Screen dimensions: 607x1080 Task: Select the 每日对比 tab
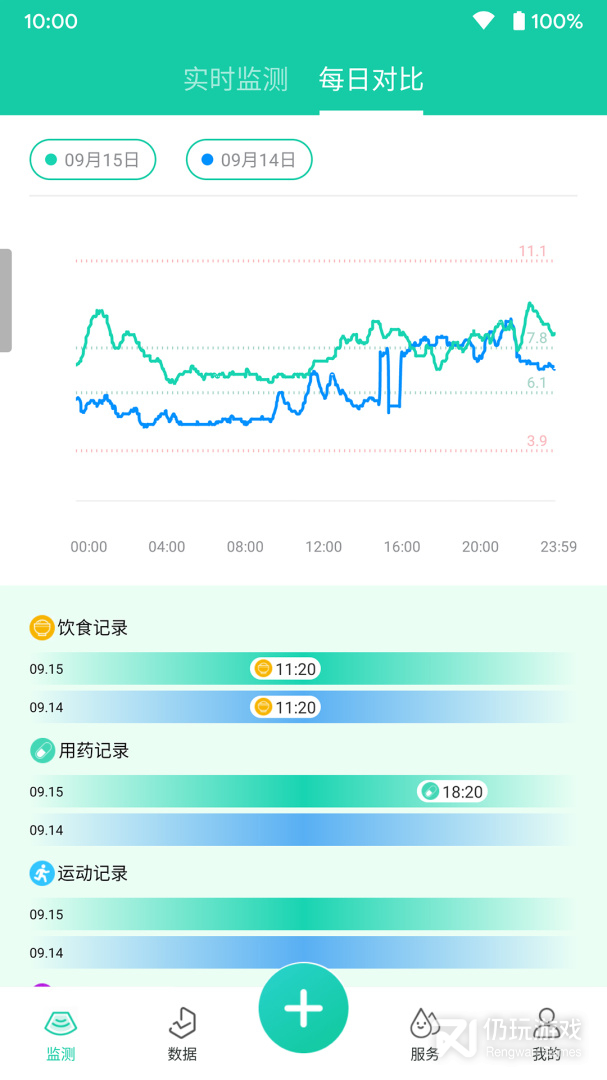[371, 80]
